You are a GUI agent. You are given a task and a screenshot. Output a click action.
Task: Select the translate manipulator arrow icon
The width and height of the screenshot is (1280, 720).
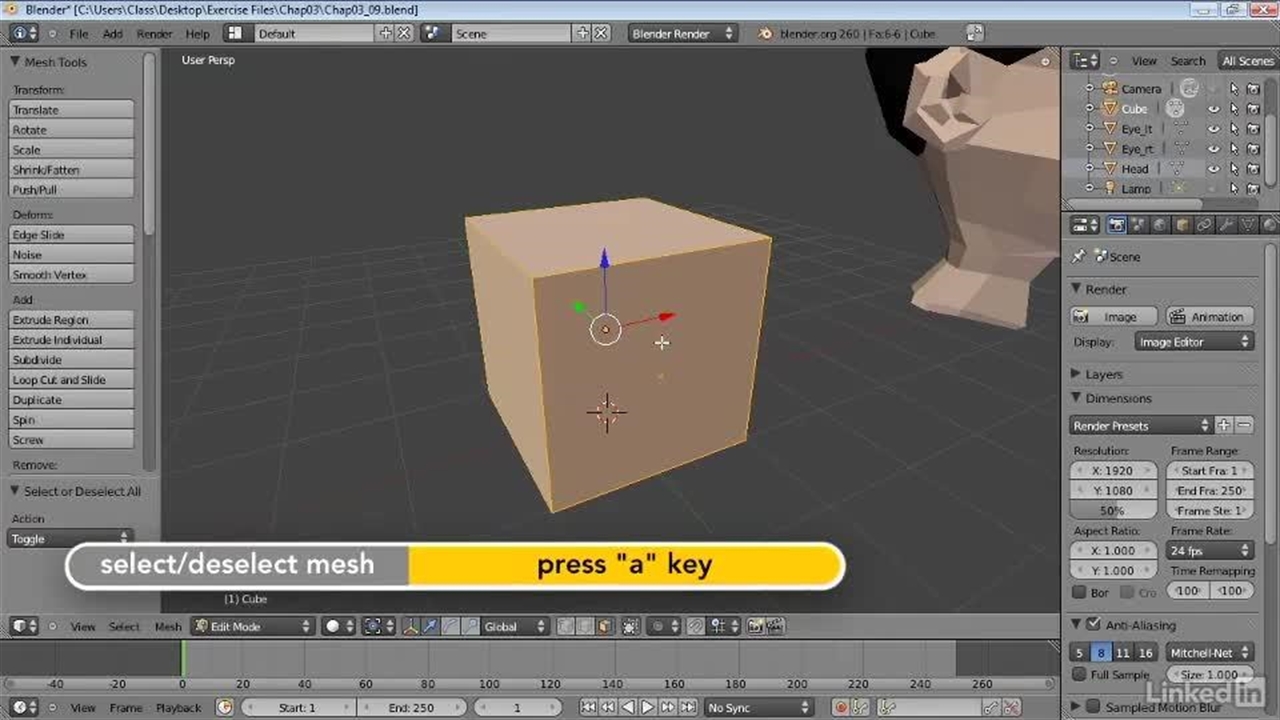[430, 627]
